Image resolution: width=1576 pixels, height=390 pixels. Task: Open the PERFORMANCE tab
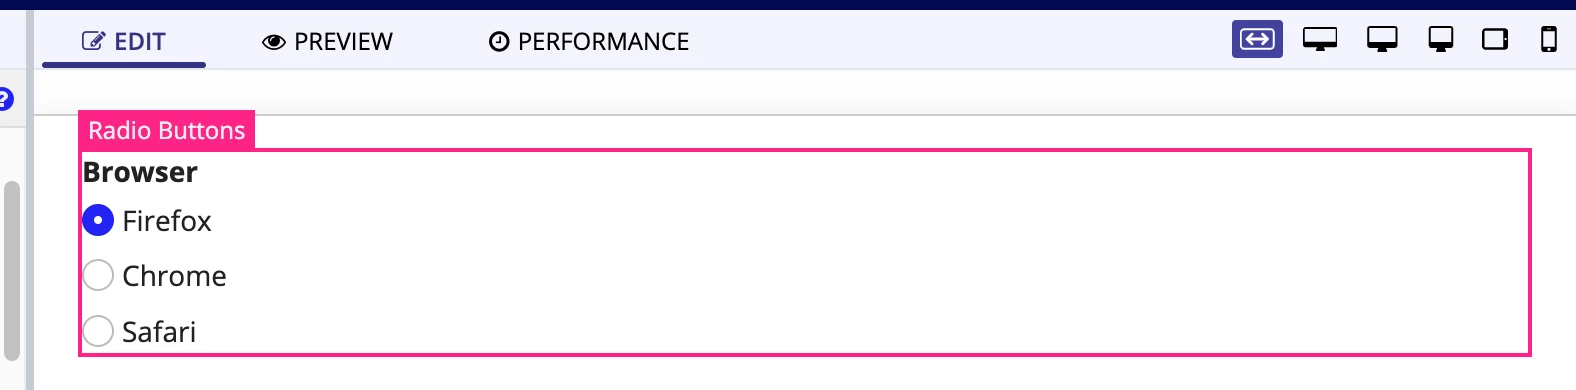[589, 42]
